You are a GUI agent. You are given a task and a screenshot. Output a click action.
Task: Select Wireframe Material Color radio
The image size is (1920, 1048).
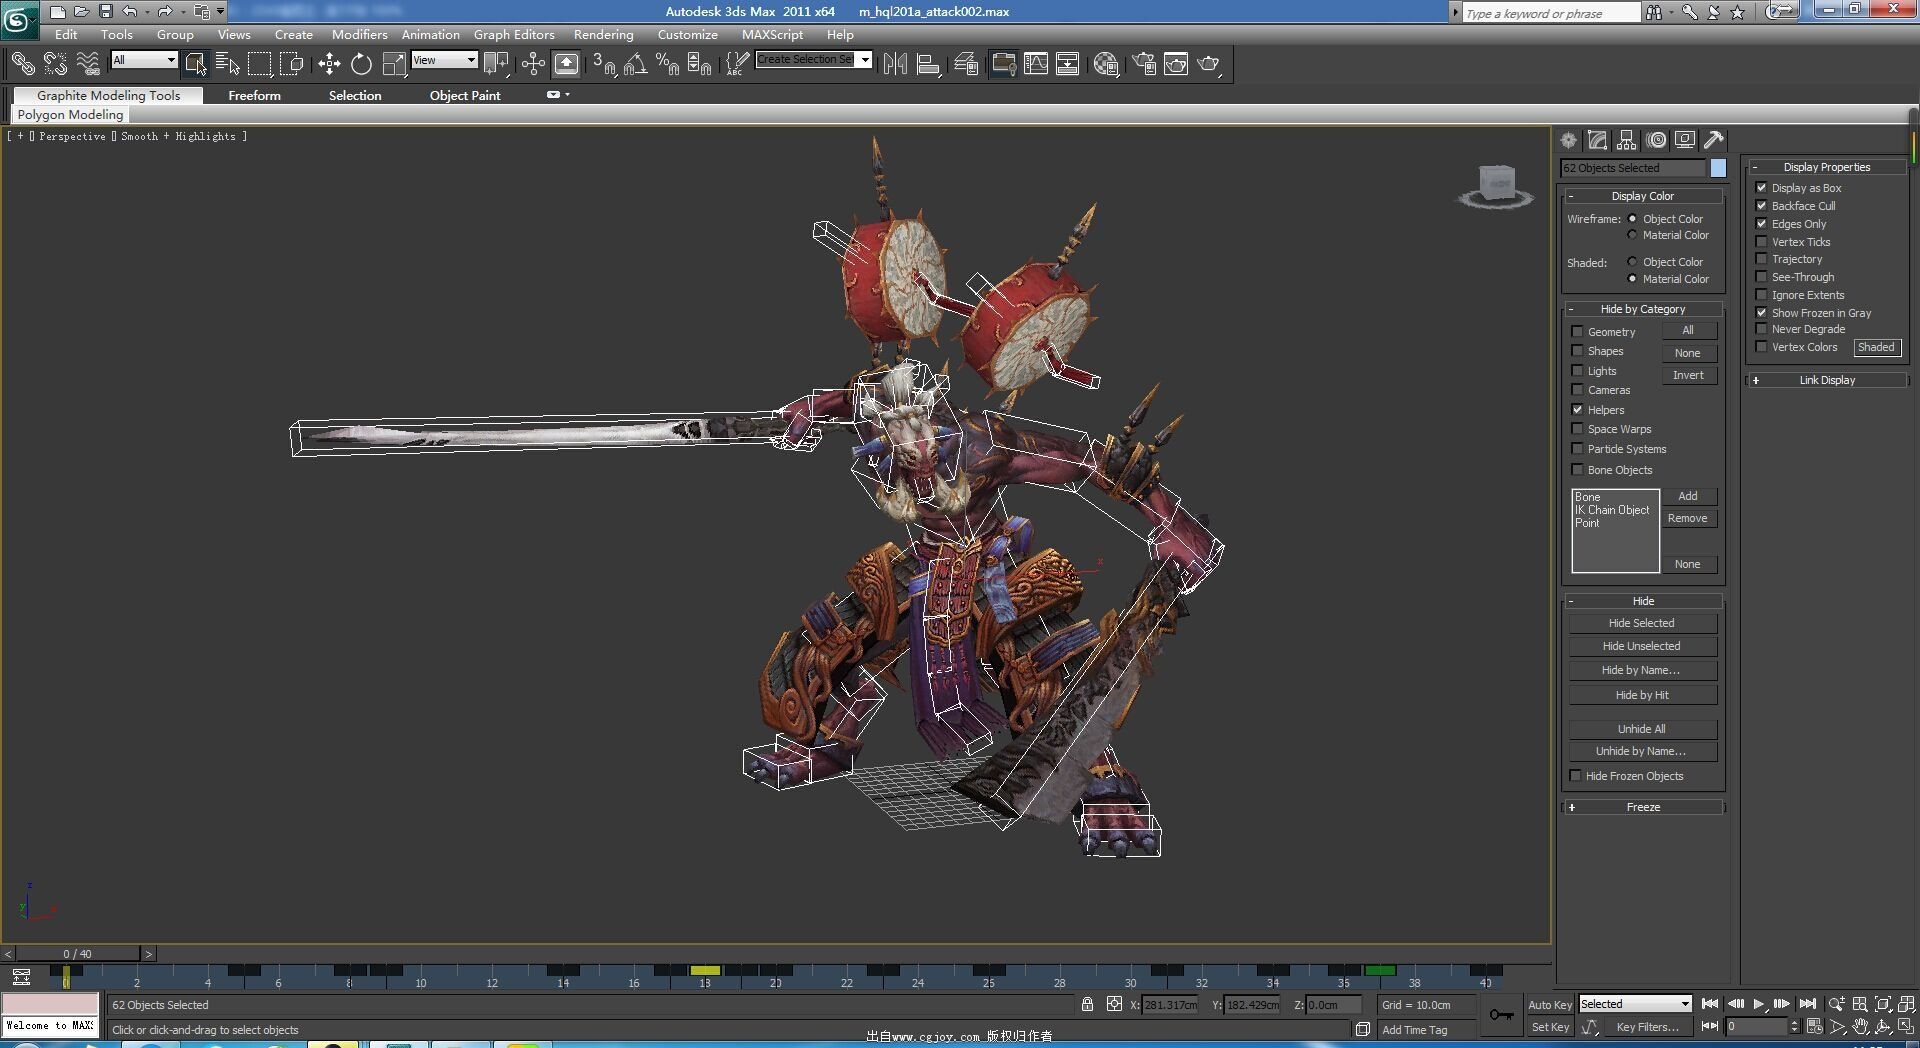(x=1633, y=235)
